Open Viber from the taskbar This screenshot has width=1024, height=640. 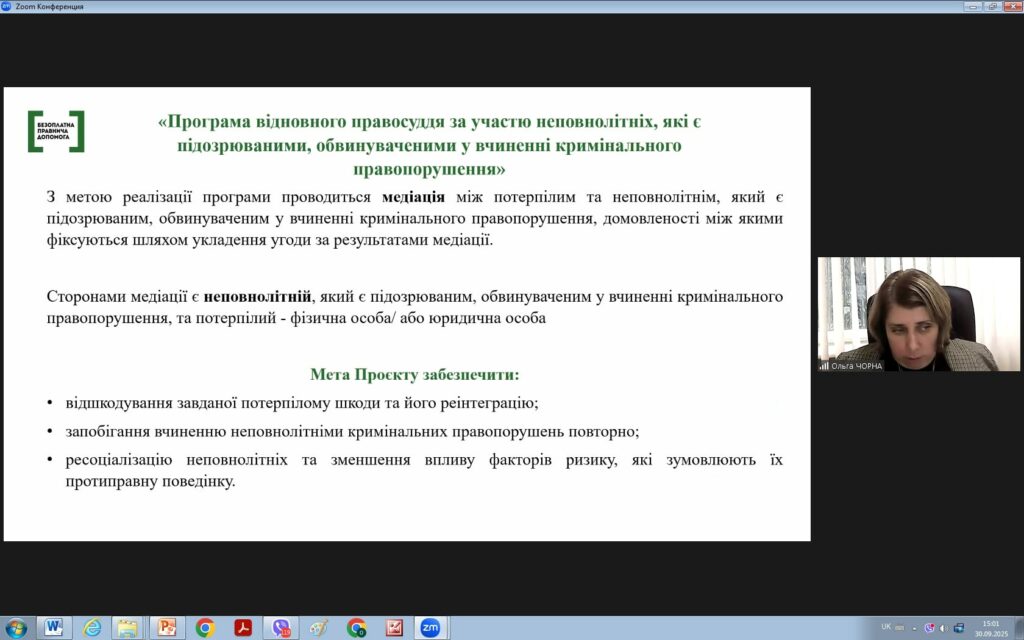coord(281,628)
